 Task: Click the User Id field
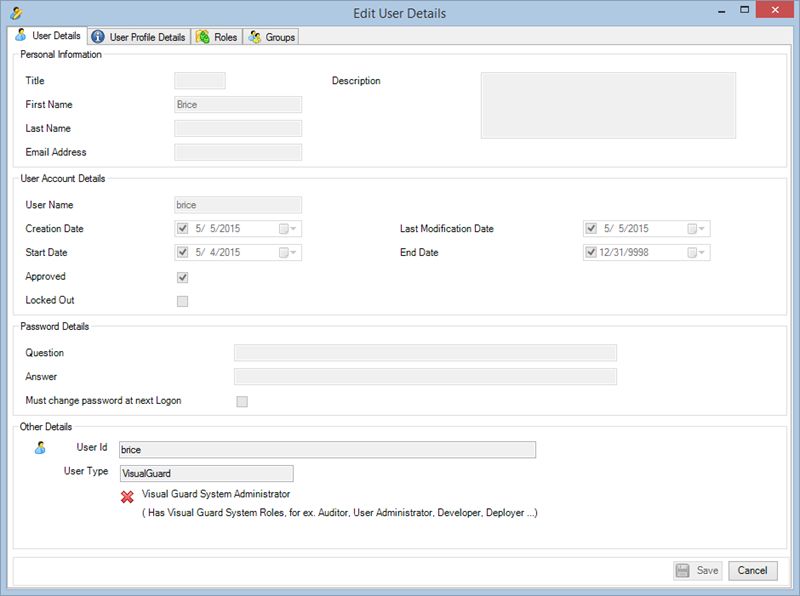click(327, 450)
